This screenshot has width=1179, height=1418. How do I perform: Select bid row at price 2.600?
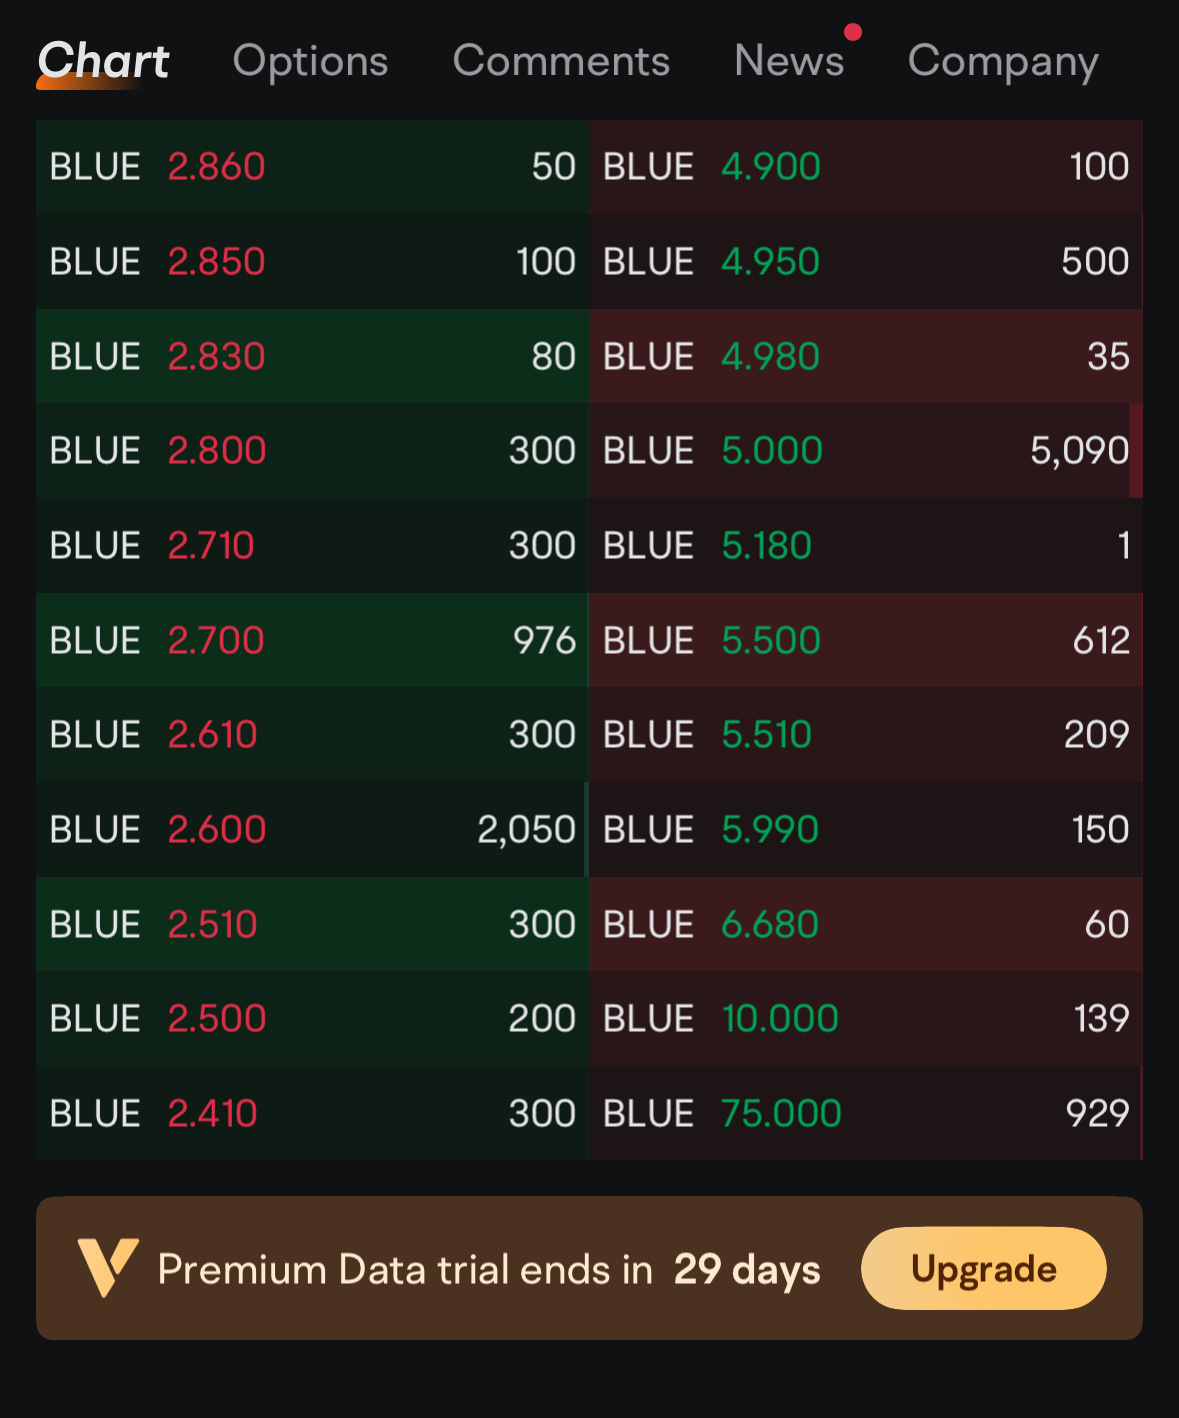pyautogui.click(x=312, y=829)
